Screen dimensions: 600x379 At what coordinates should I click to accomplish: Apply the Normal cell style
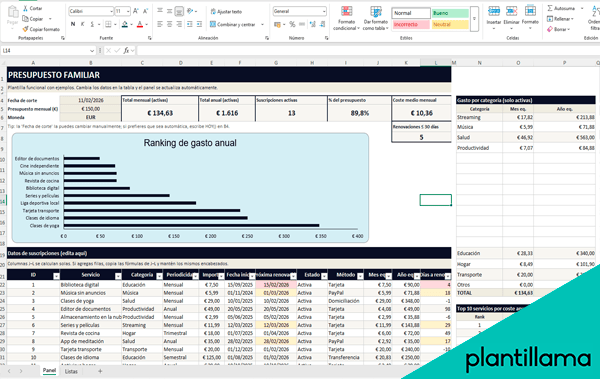[411, 13]
